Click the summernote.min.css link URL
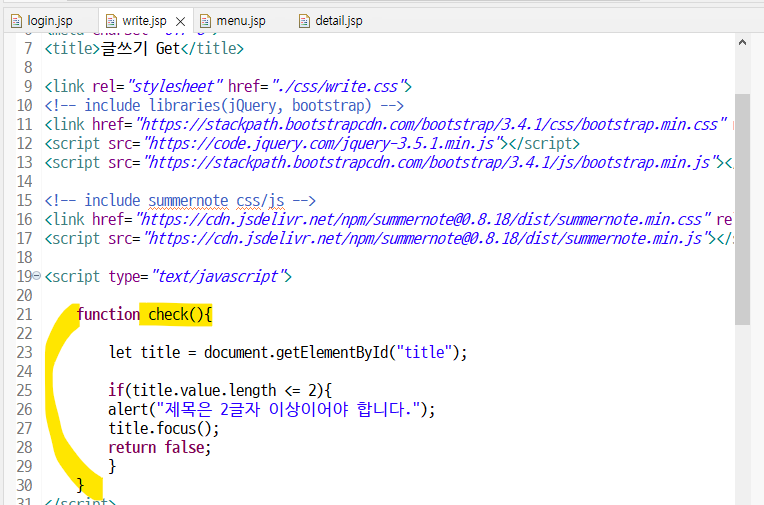The image size is (764, 505). click(421, 219)
